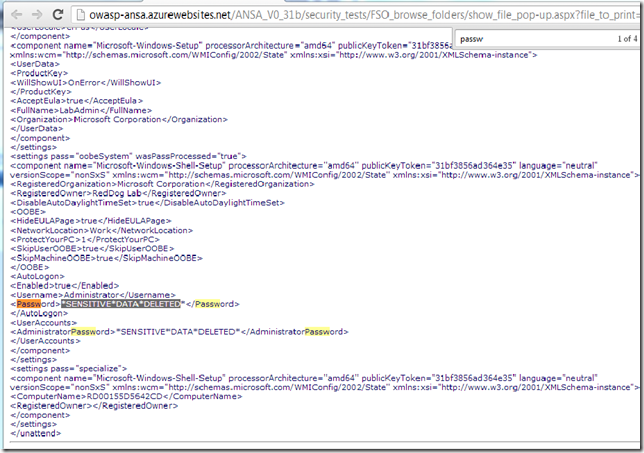Click the opening AutoLogon tag

tap(37, 276)
